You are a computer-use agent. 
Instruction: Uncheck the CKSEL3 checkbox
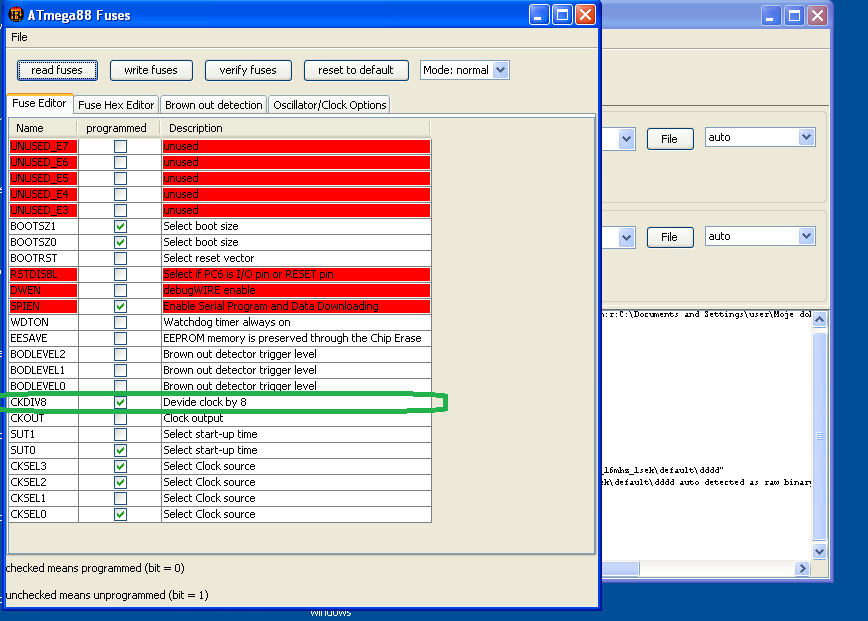(x=120, y=467)
